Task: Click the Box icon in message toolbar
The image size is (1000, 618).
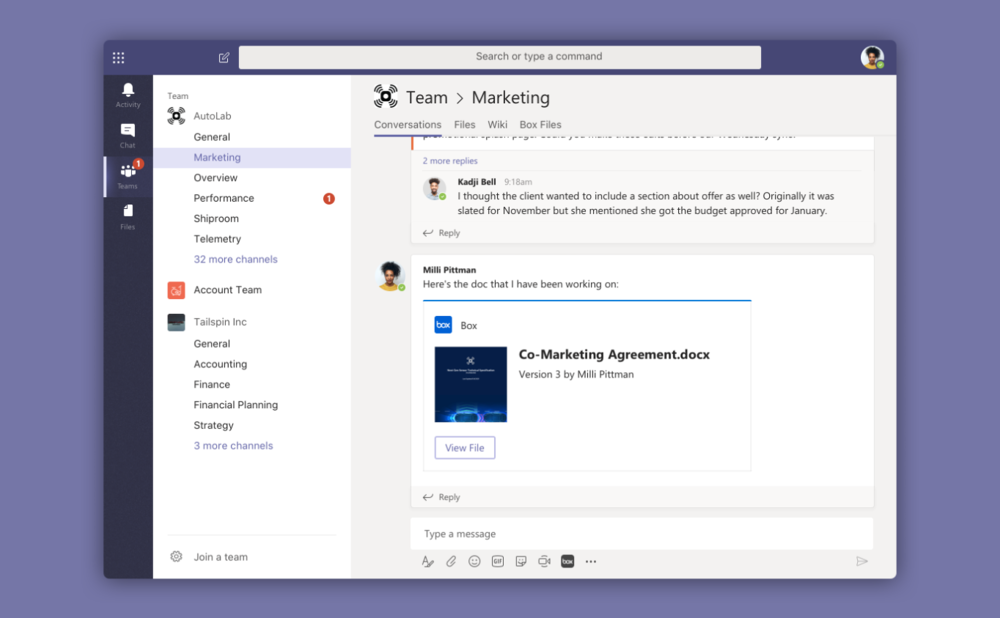Action: coord(567,562)
